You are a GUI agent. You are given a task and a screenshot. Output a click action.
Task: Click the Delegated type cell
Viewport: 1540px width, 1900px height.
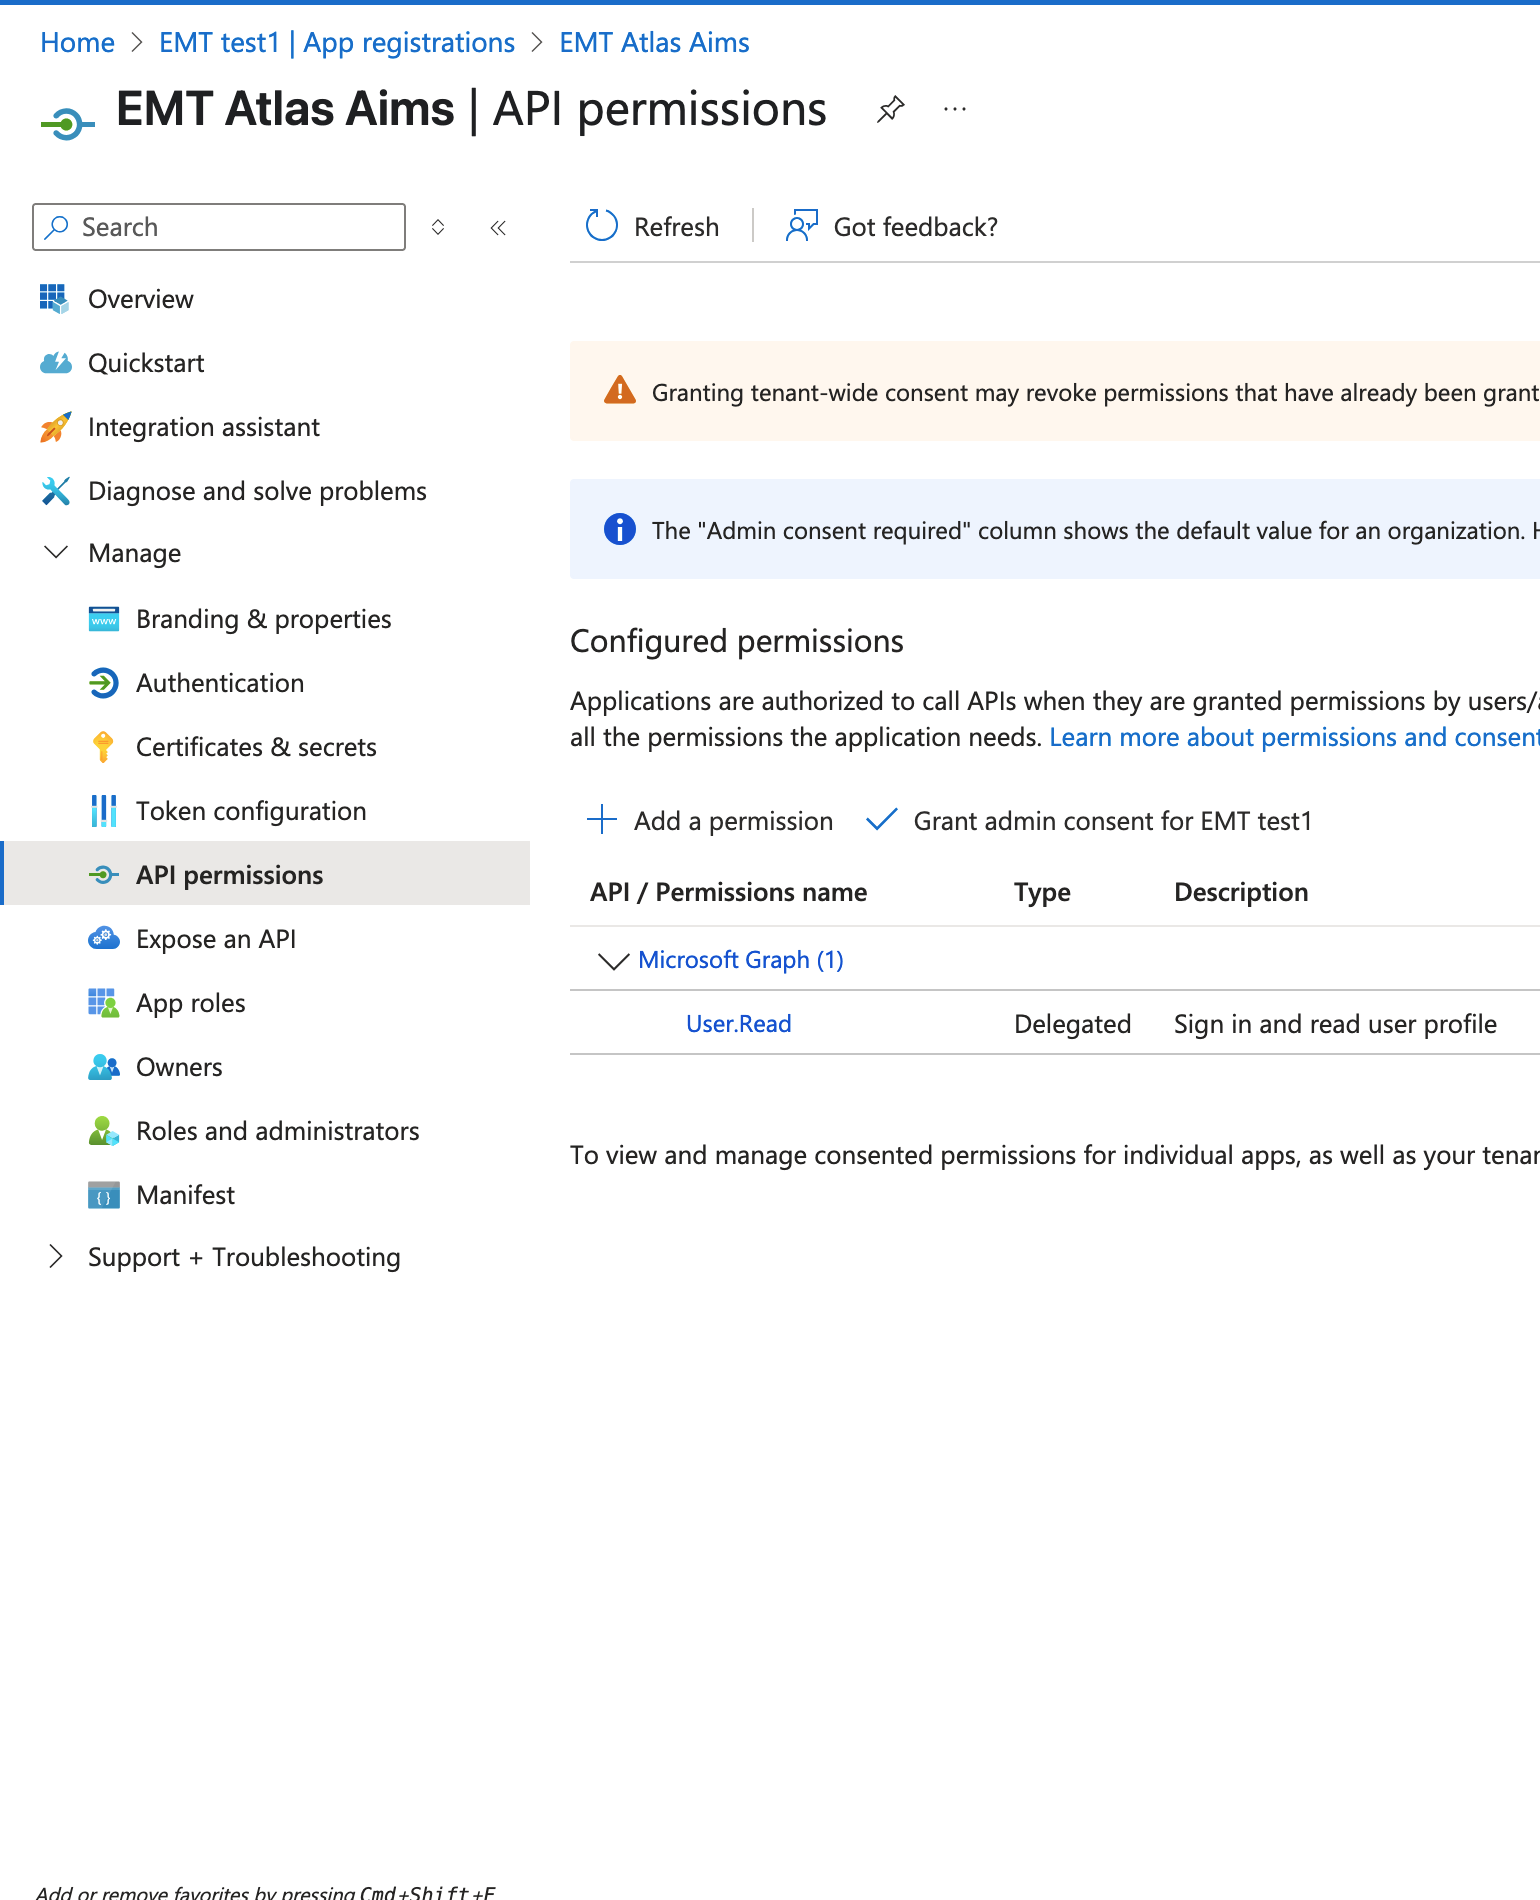coord(1072,1024)
